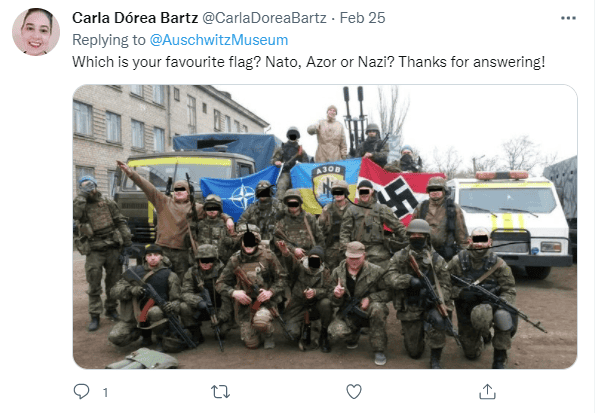This screenshot has width=610, height=413.
Task: Open the attached photo in full view
Action: (x=325, y=226)
